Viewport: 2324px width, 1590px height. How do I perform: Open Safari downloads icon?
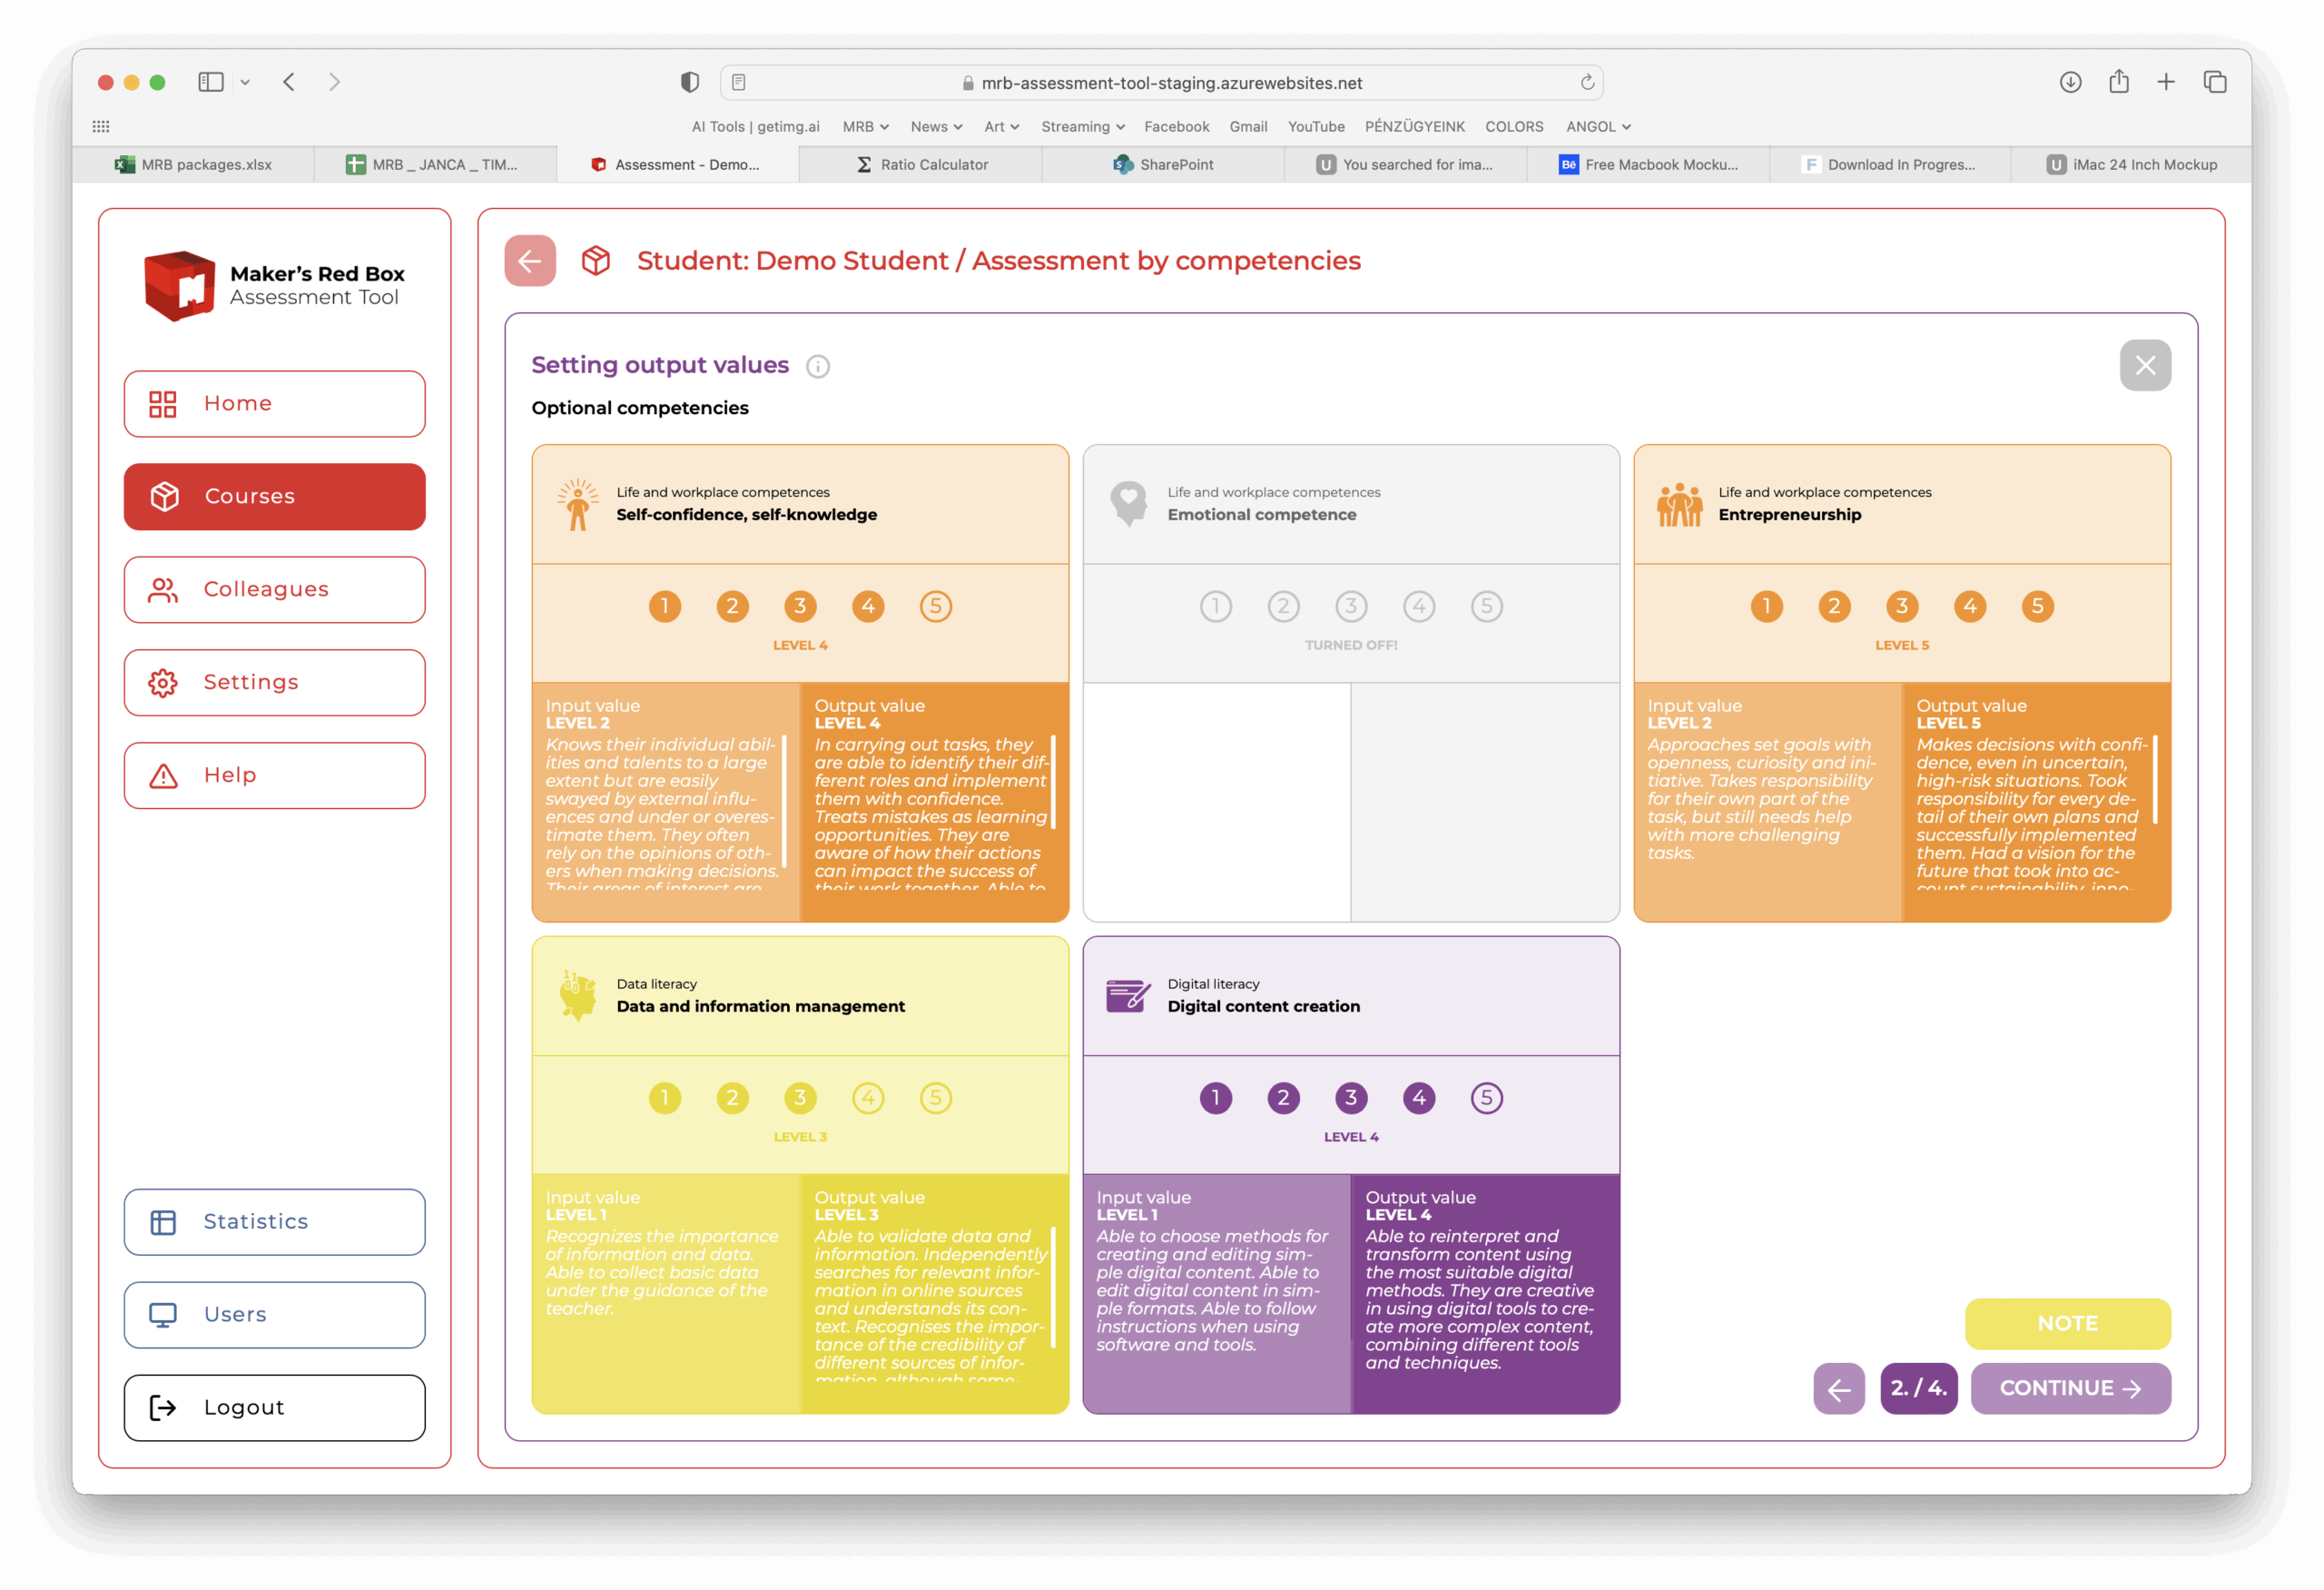[2070, 82]
